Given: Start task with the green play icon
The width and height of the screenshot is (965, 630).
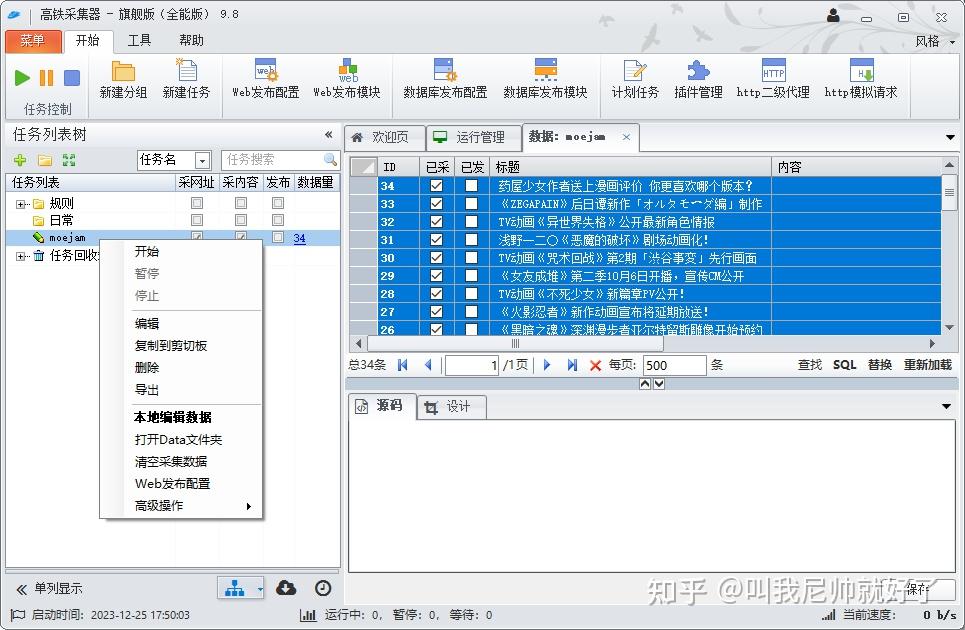Looking at the screenshot, I should pos(20,77).
